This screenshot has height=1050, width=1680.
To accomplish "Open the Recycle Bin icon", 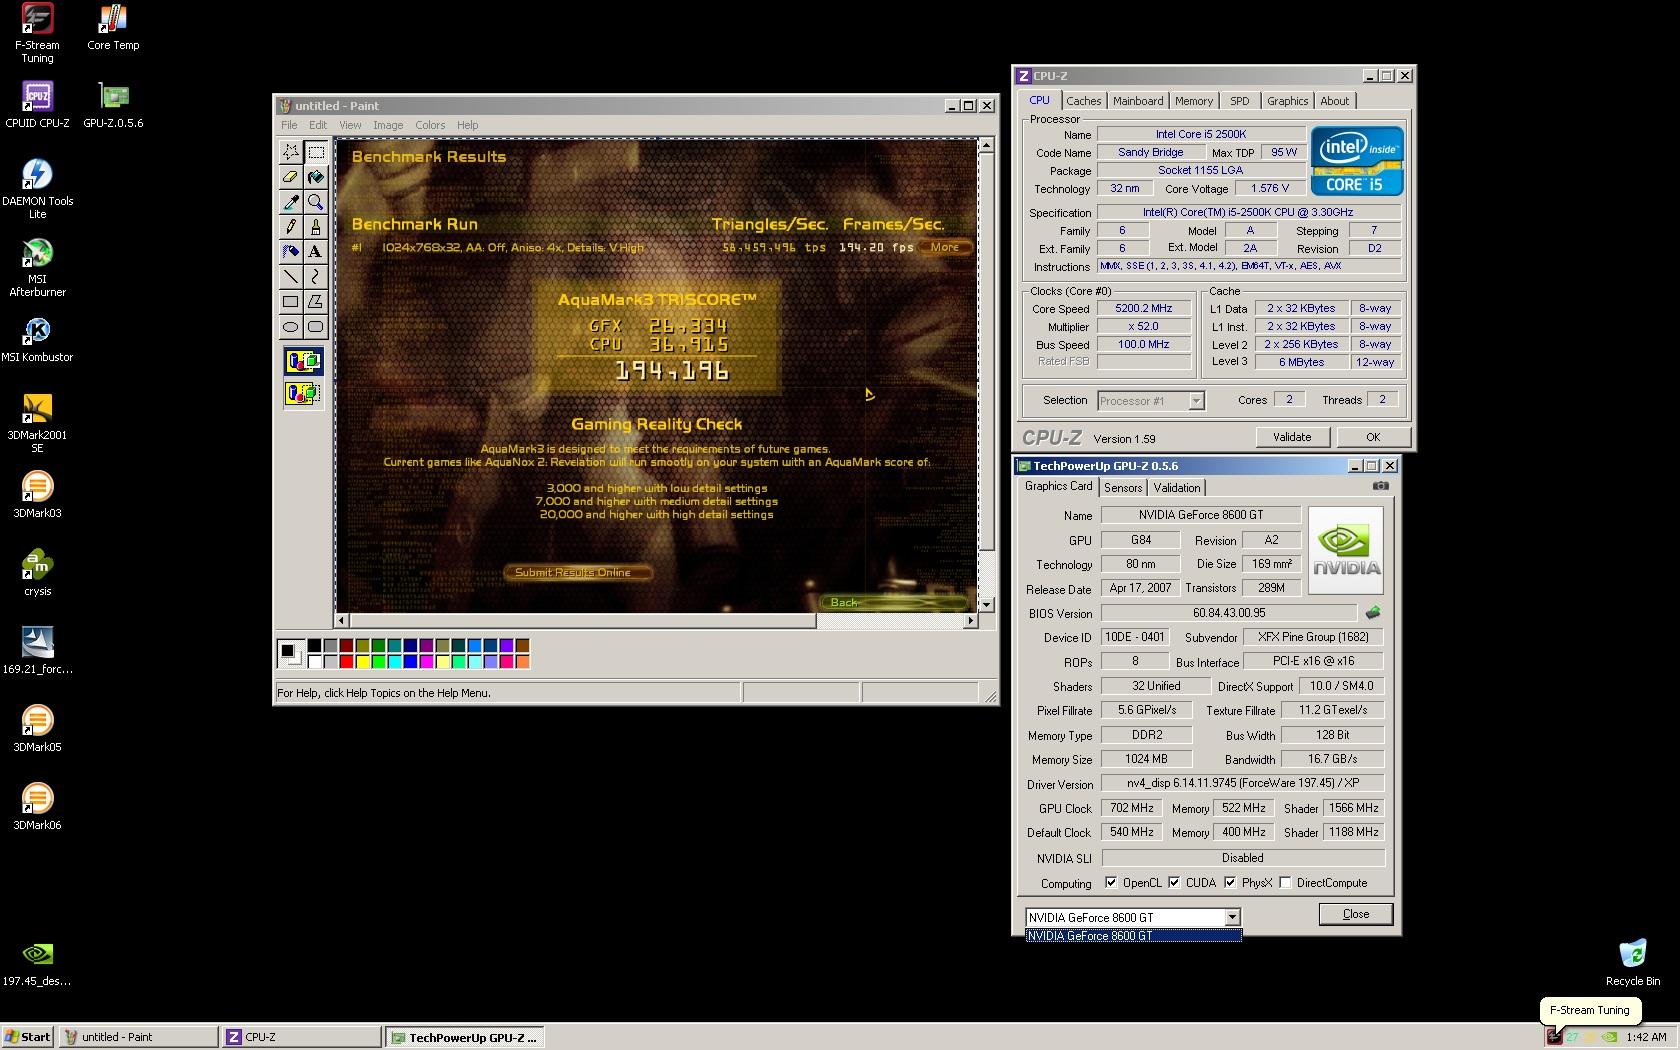I will [x=1632, y=962].
